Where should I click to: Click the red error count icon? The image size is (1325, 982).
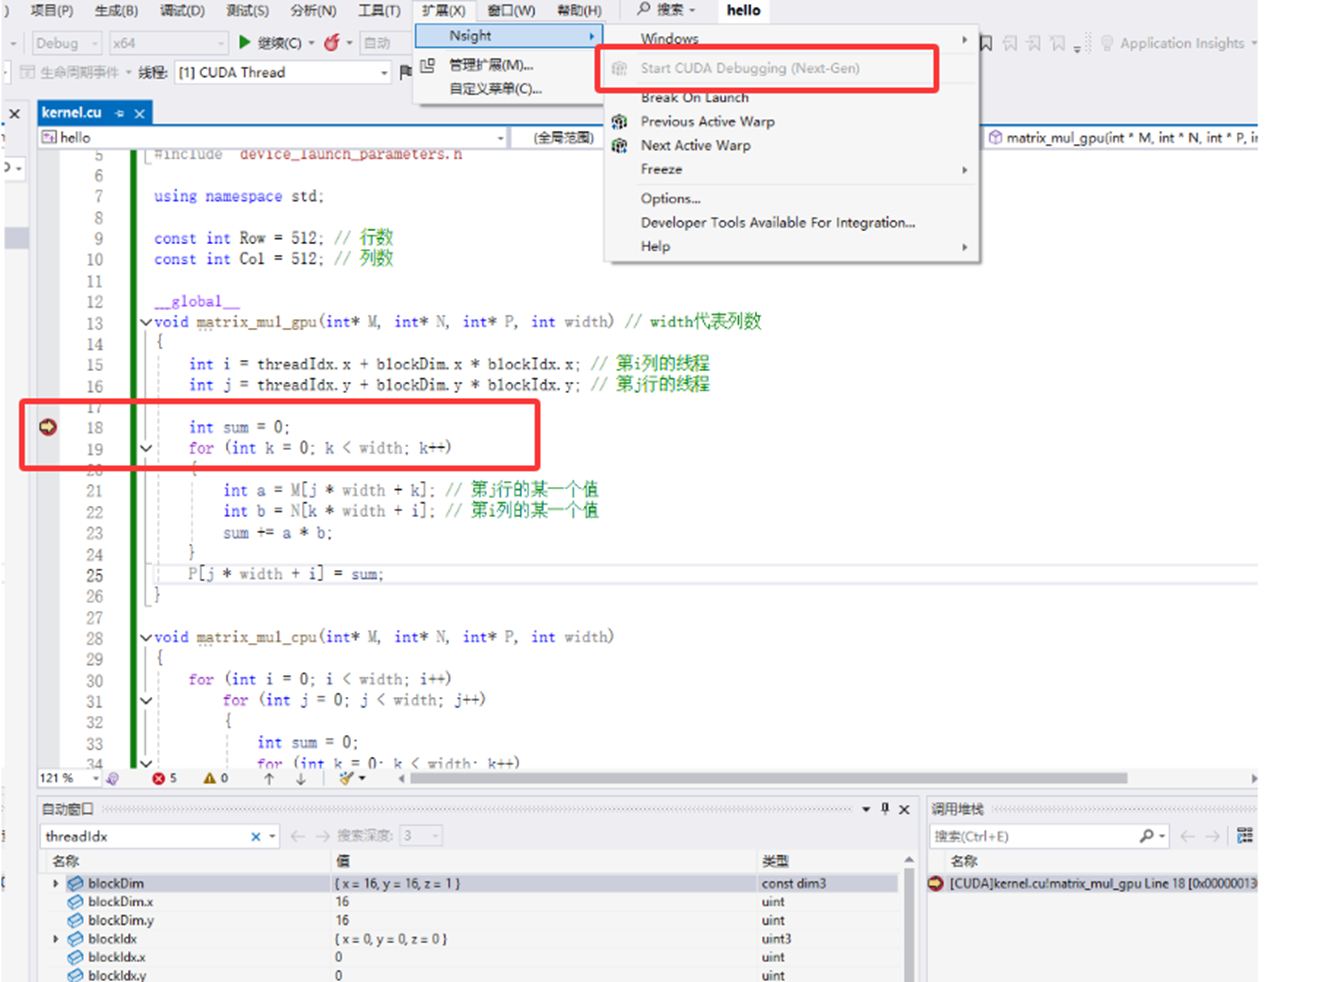pyautogui.click(x=158, y=778)
